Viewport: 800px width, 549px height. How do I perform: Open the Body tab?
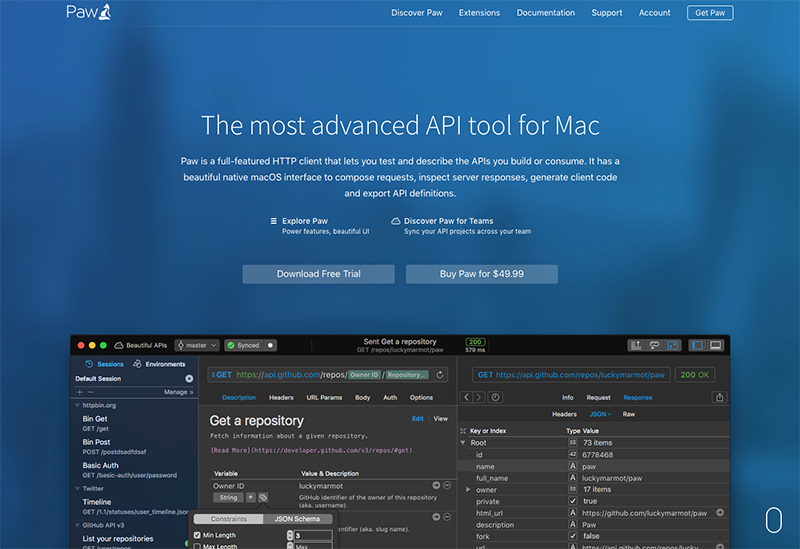362,397
